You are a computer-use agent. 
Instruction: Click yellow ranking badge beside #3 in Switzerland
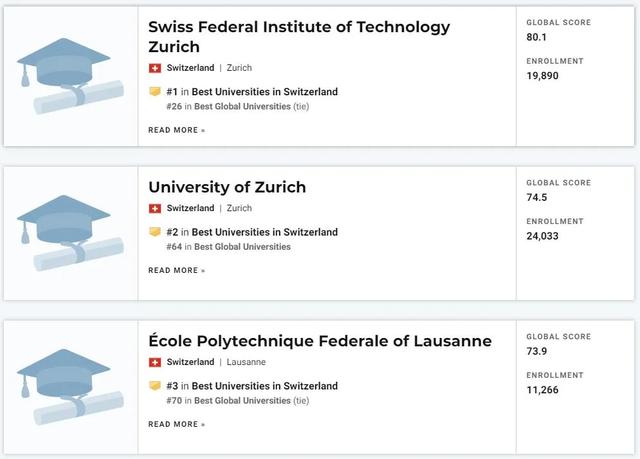pyautogui.click(x=155, y=386)
